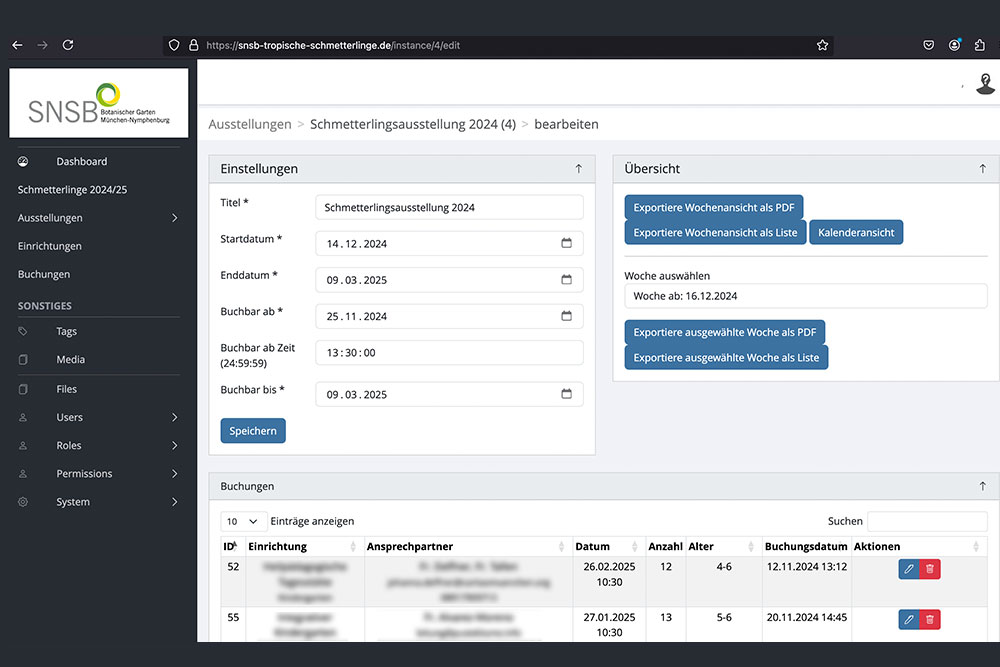Click edit pencil icon for booking 52
This screenshot has width=1000, height=667.
coord(908,569)
